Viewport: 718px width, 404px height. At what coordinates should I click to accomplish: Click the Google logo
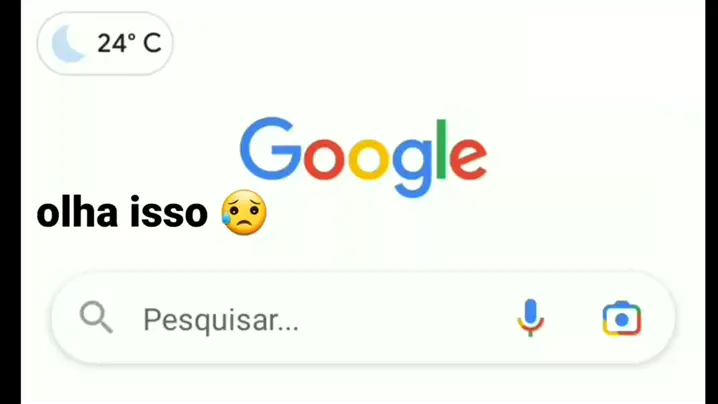(363, 157)
